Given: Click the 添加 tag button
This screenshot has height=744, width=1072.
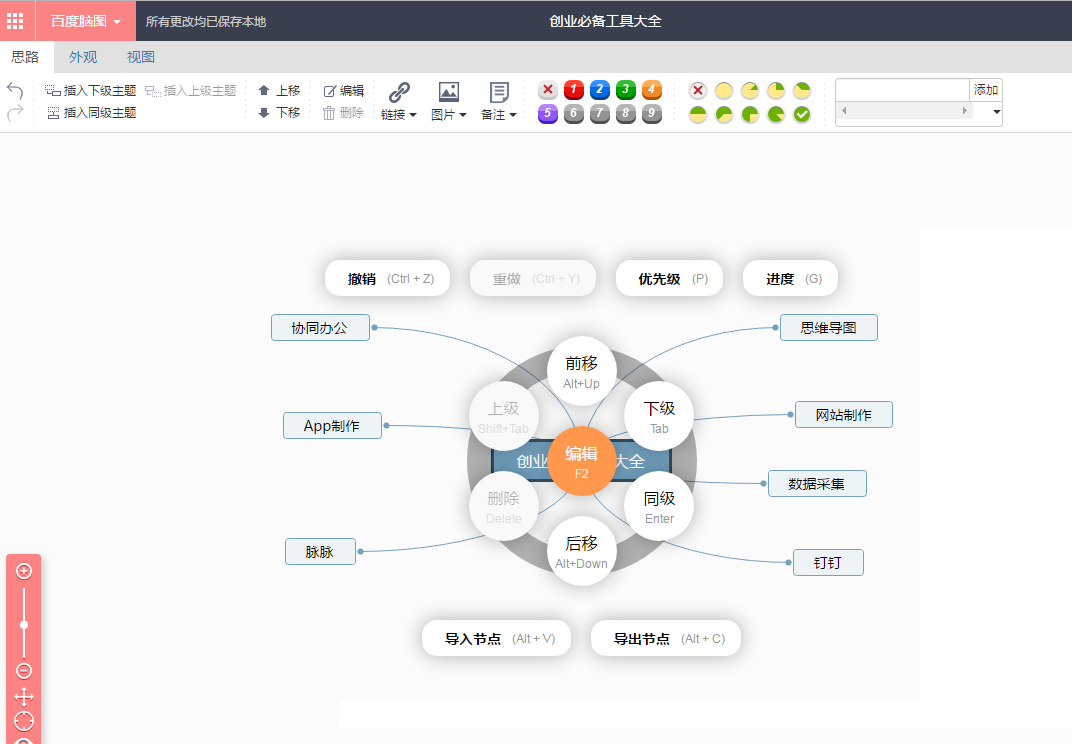Looking at the screenshot, I should click(x=986, y=90).
